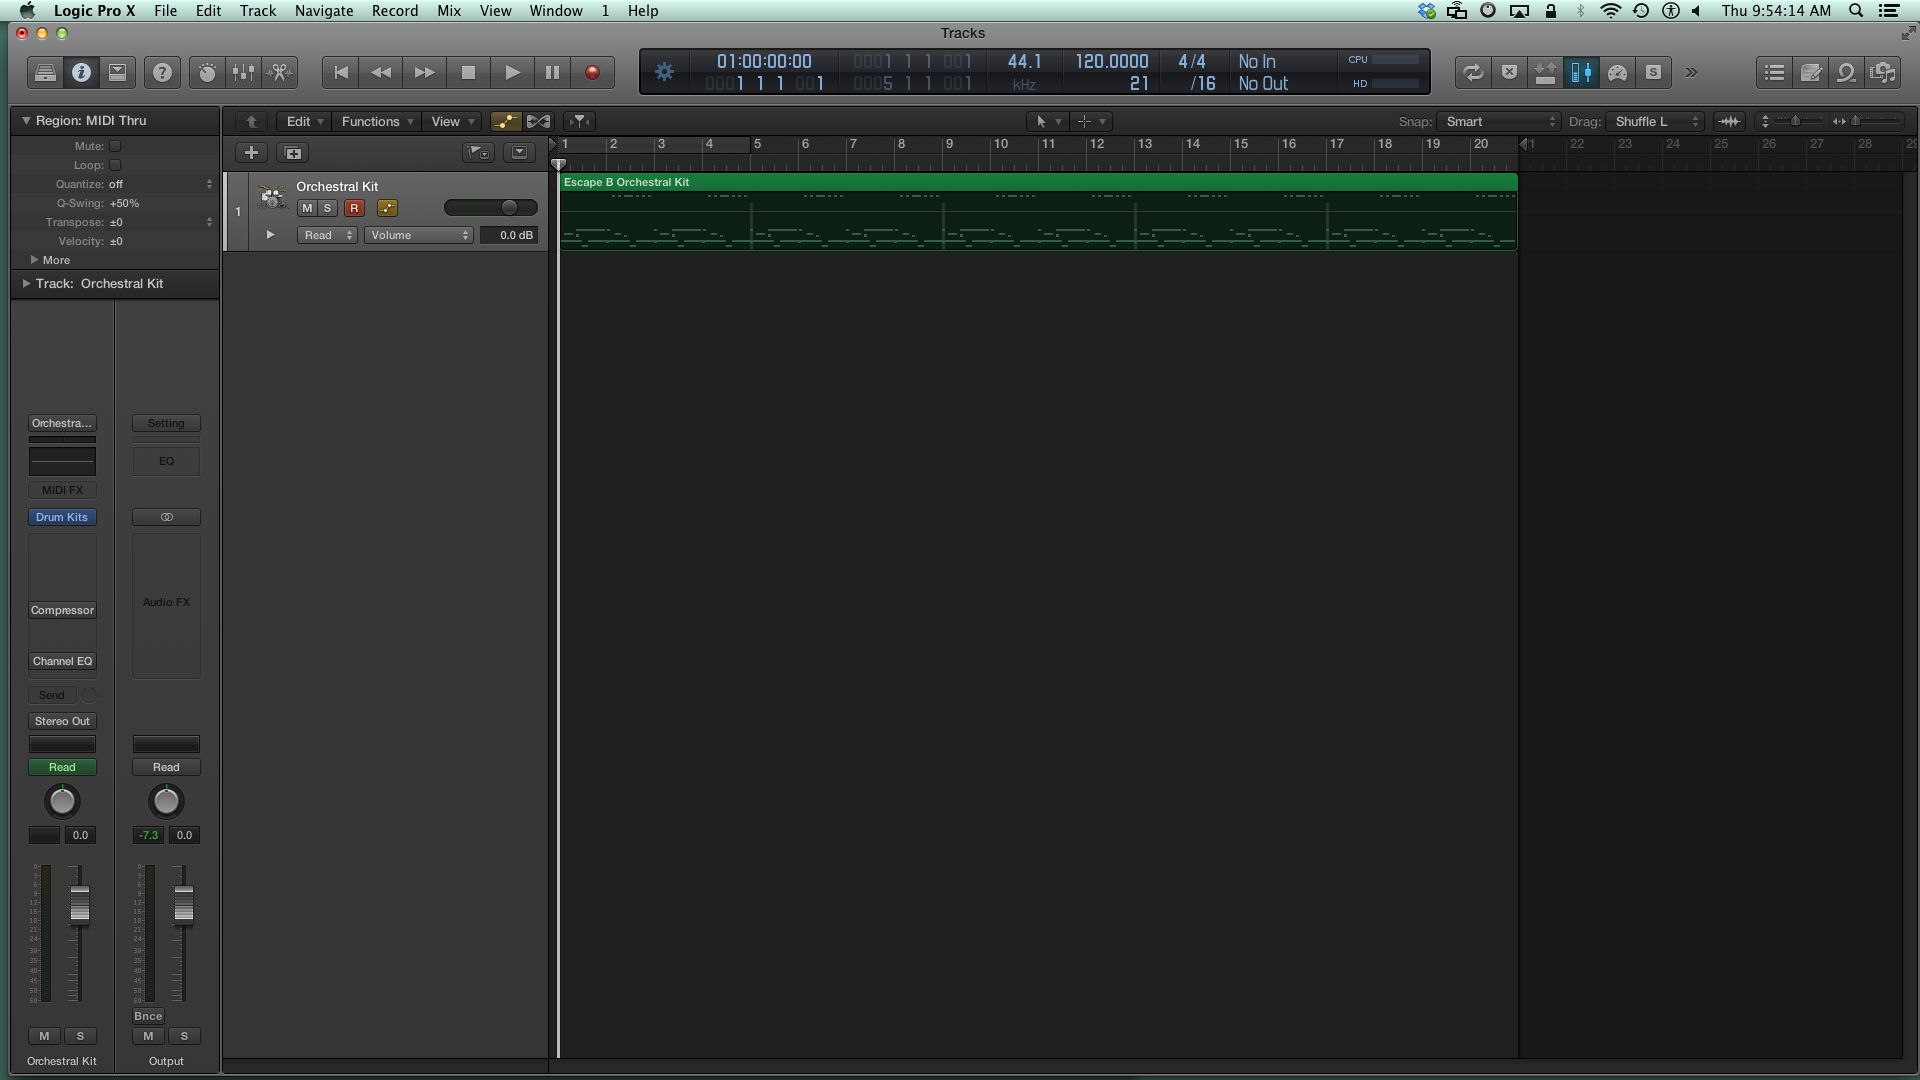Show more control bar buttons chevron
This screenshot has width=1920, height=1080.
1691,72
